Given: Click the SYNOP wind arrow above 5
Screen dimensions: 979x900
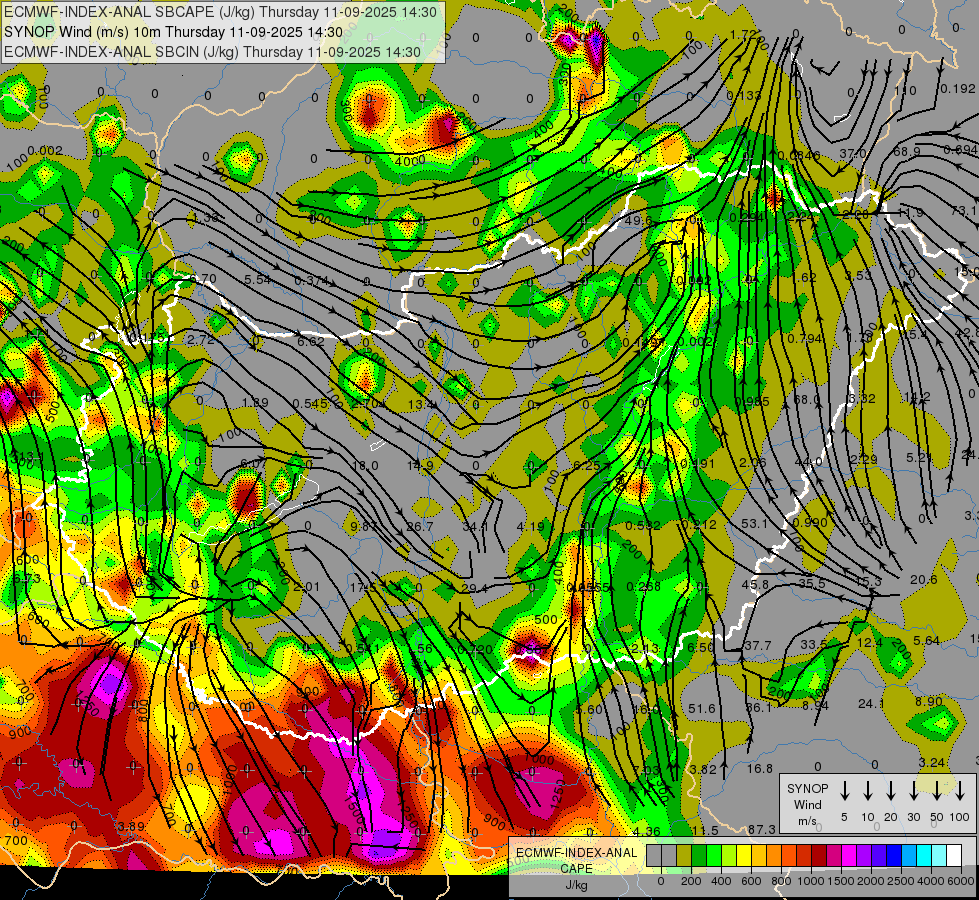Looking at the screenshot, I should tap(845, 791).
